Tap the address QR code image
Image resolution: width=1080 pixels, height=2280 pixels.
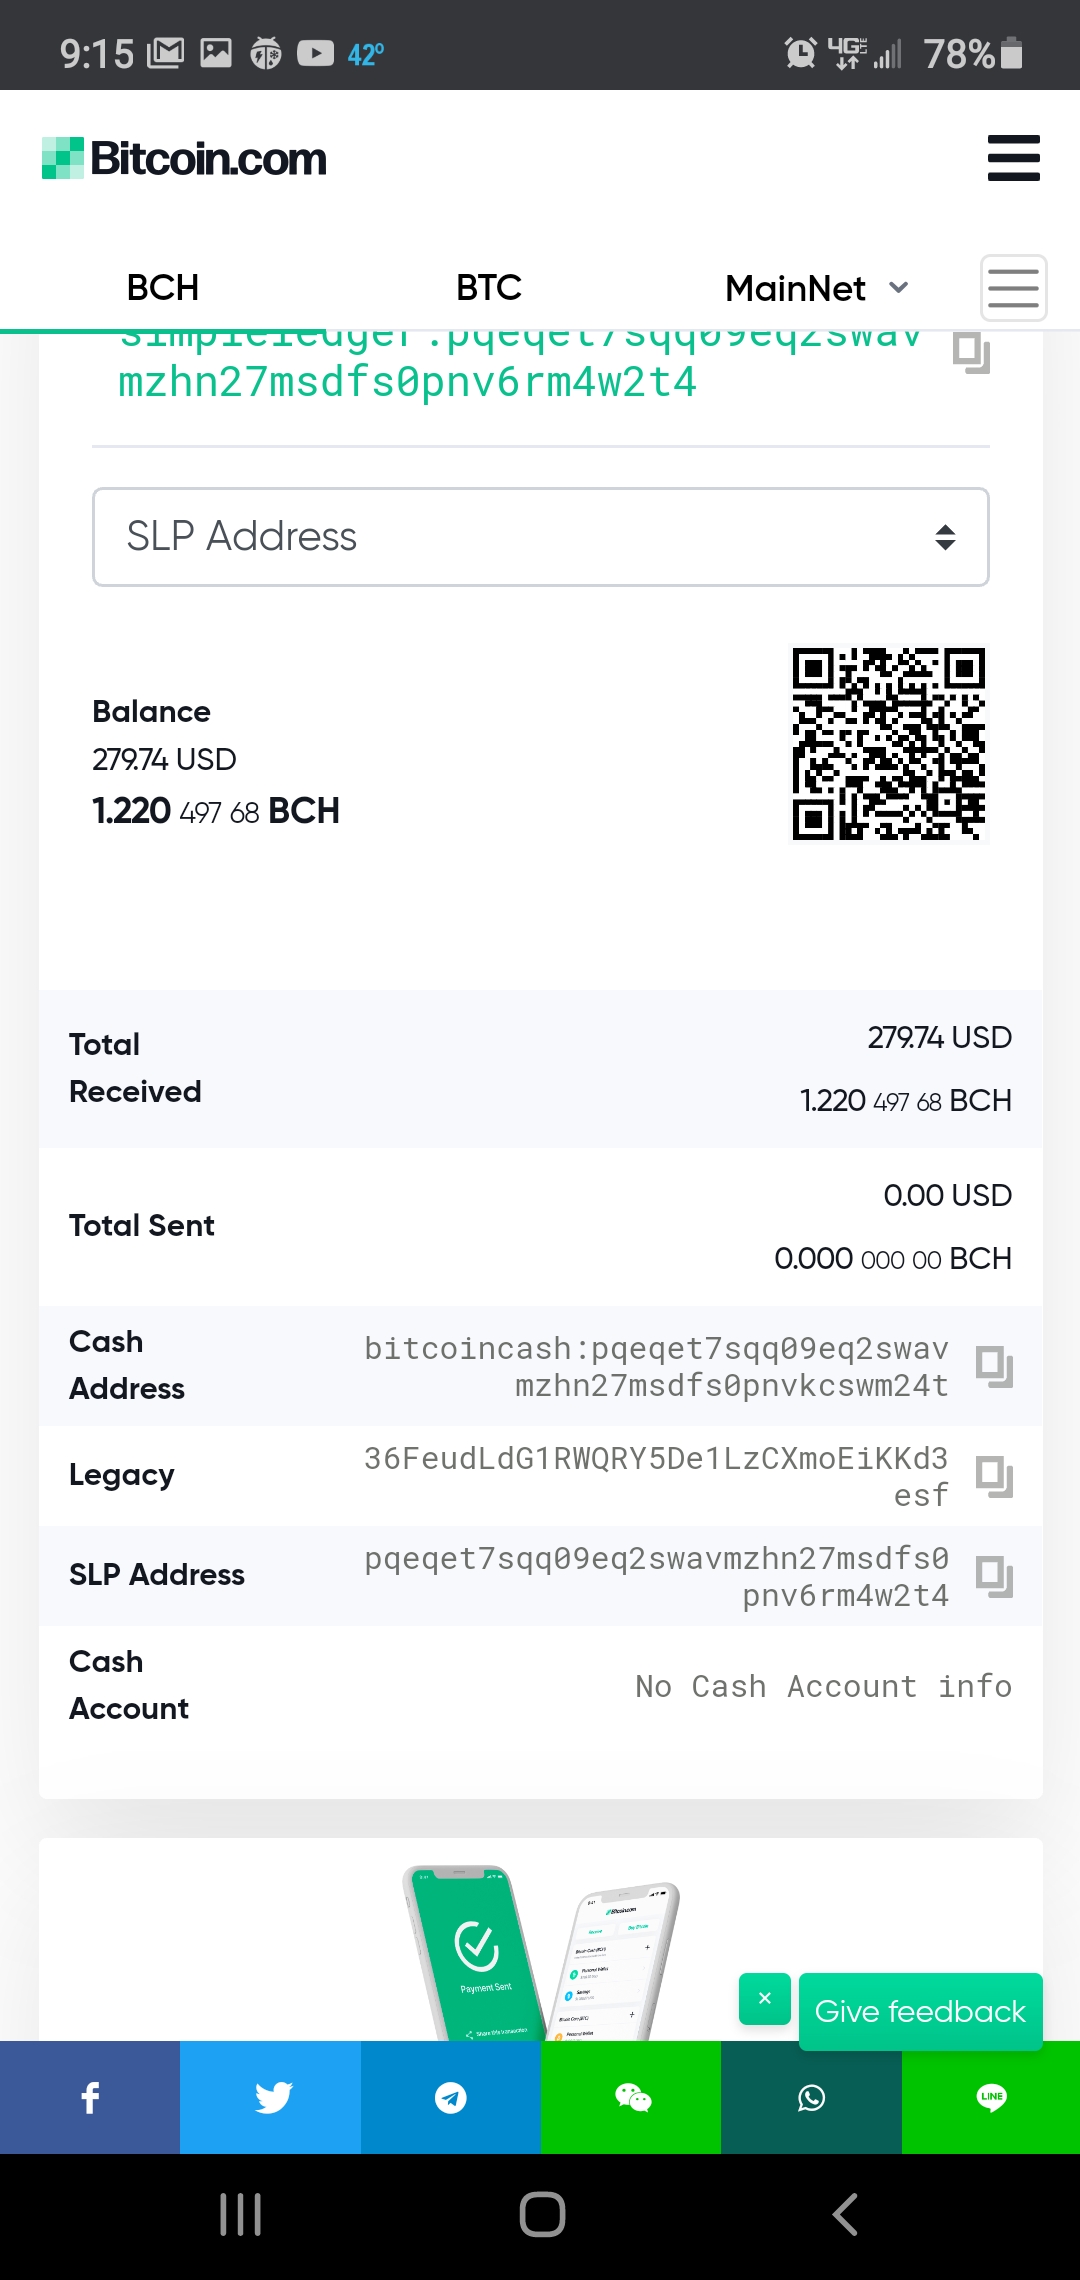coord(889,744)
